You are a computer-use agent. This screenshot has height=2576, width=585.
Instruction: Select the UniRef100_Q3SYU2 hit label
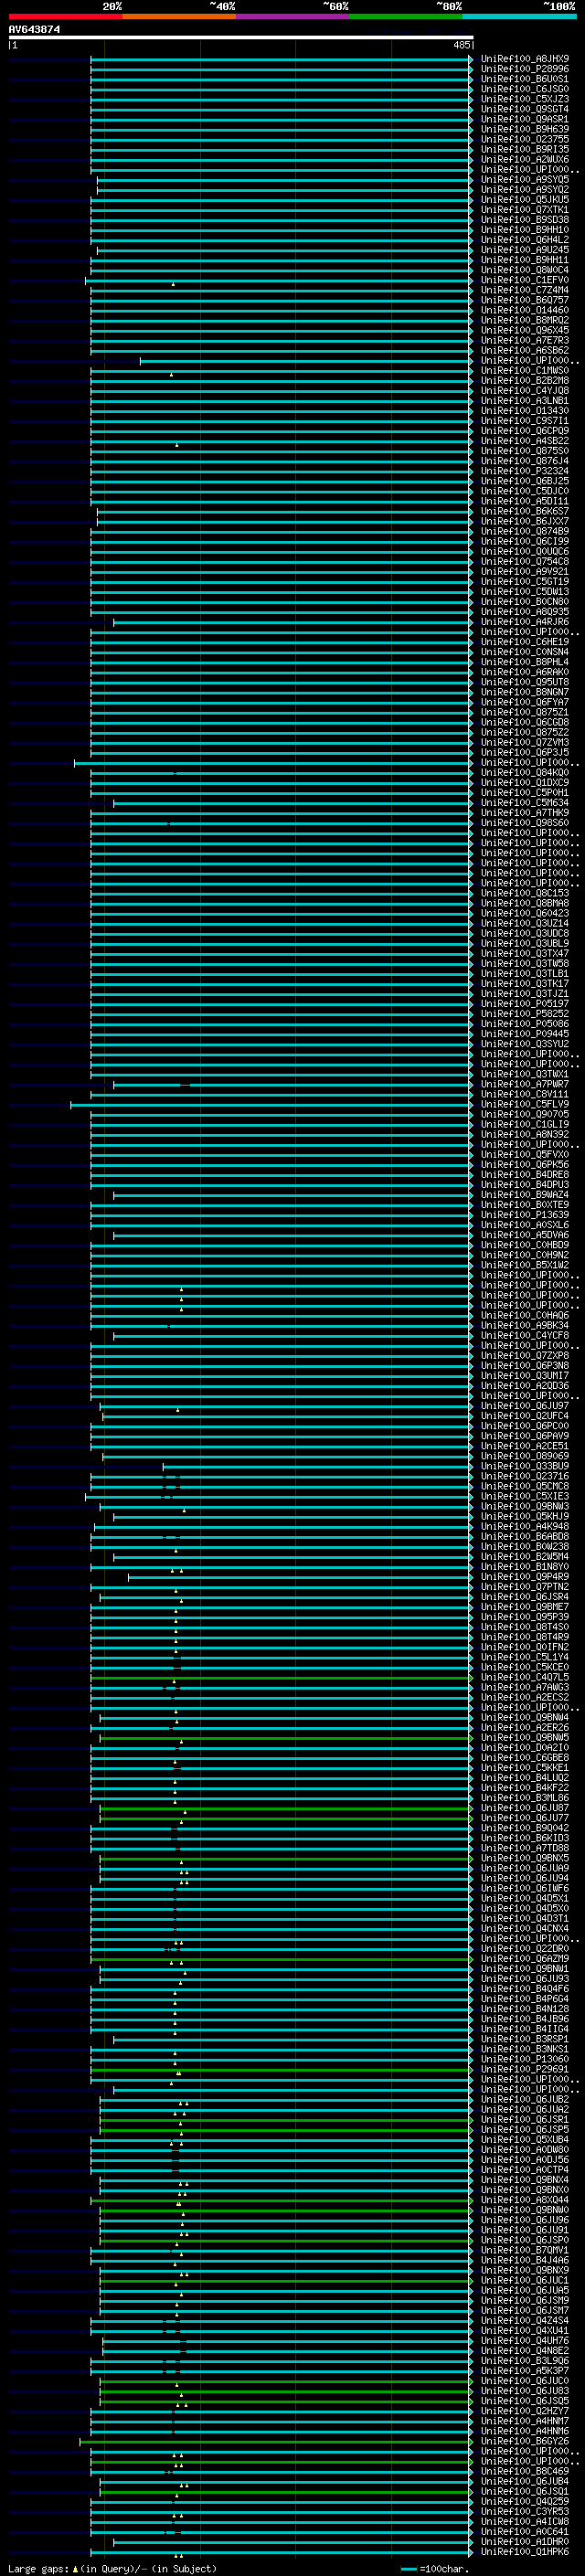tap(524, 1043)
